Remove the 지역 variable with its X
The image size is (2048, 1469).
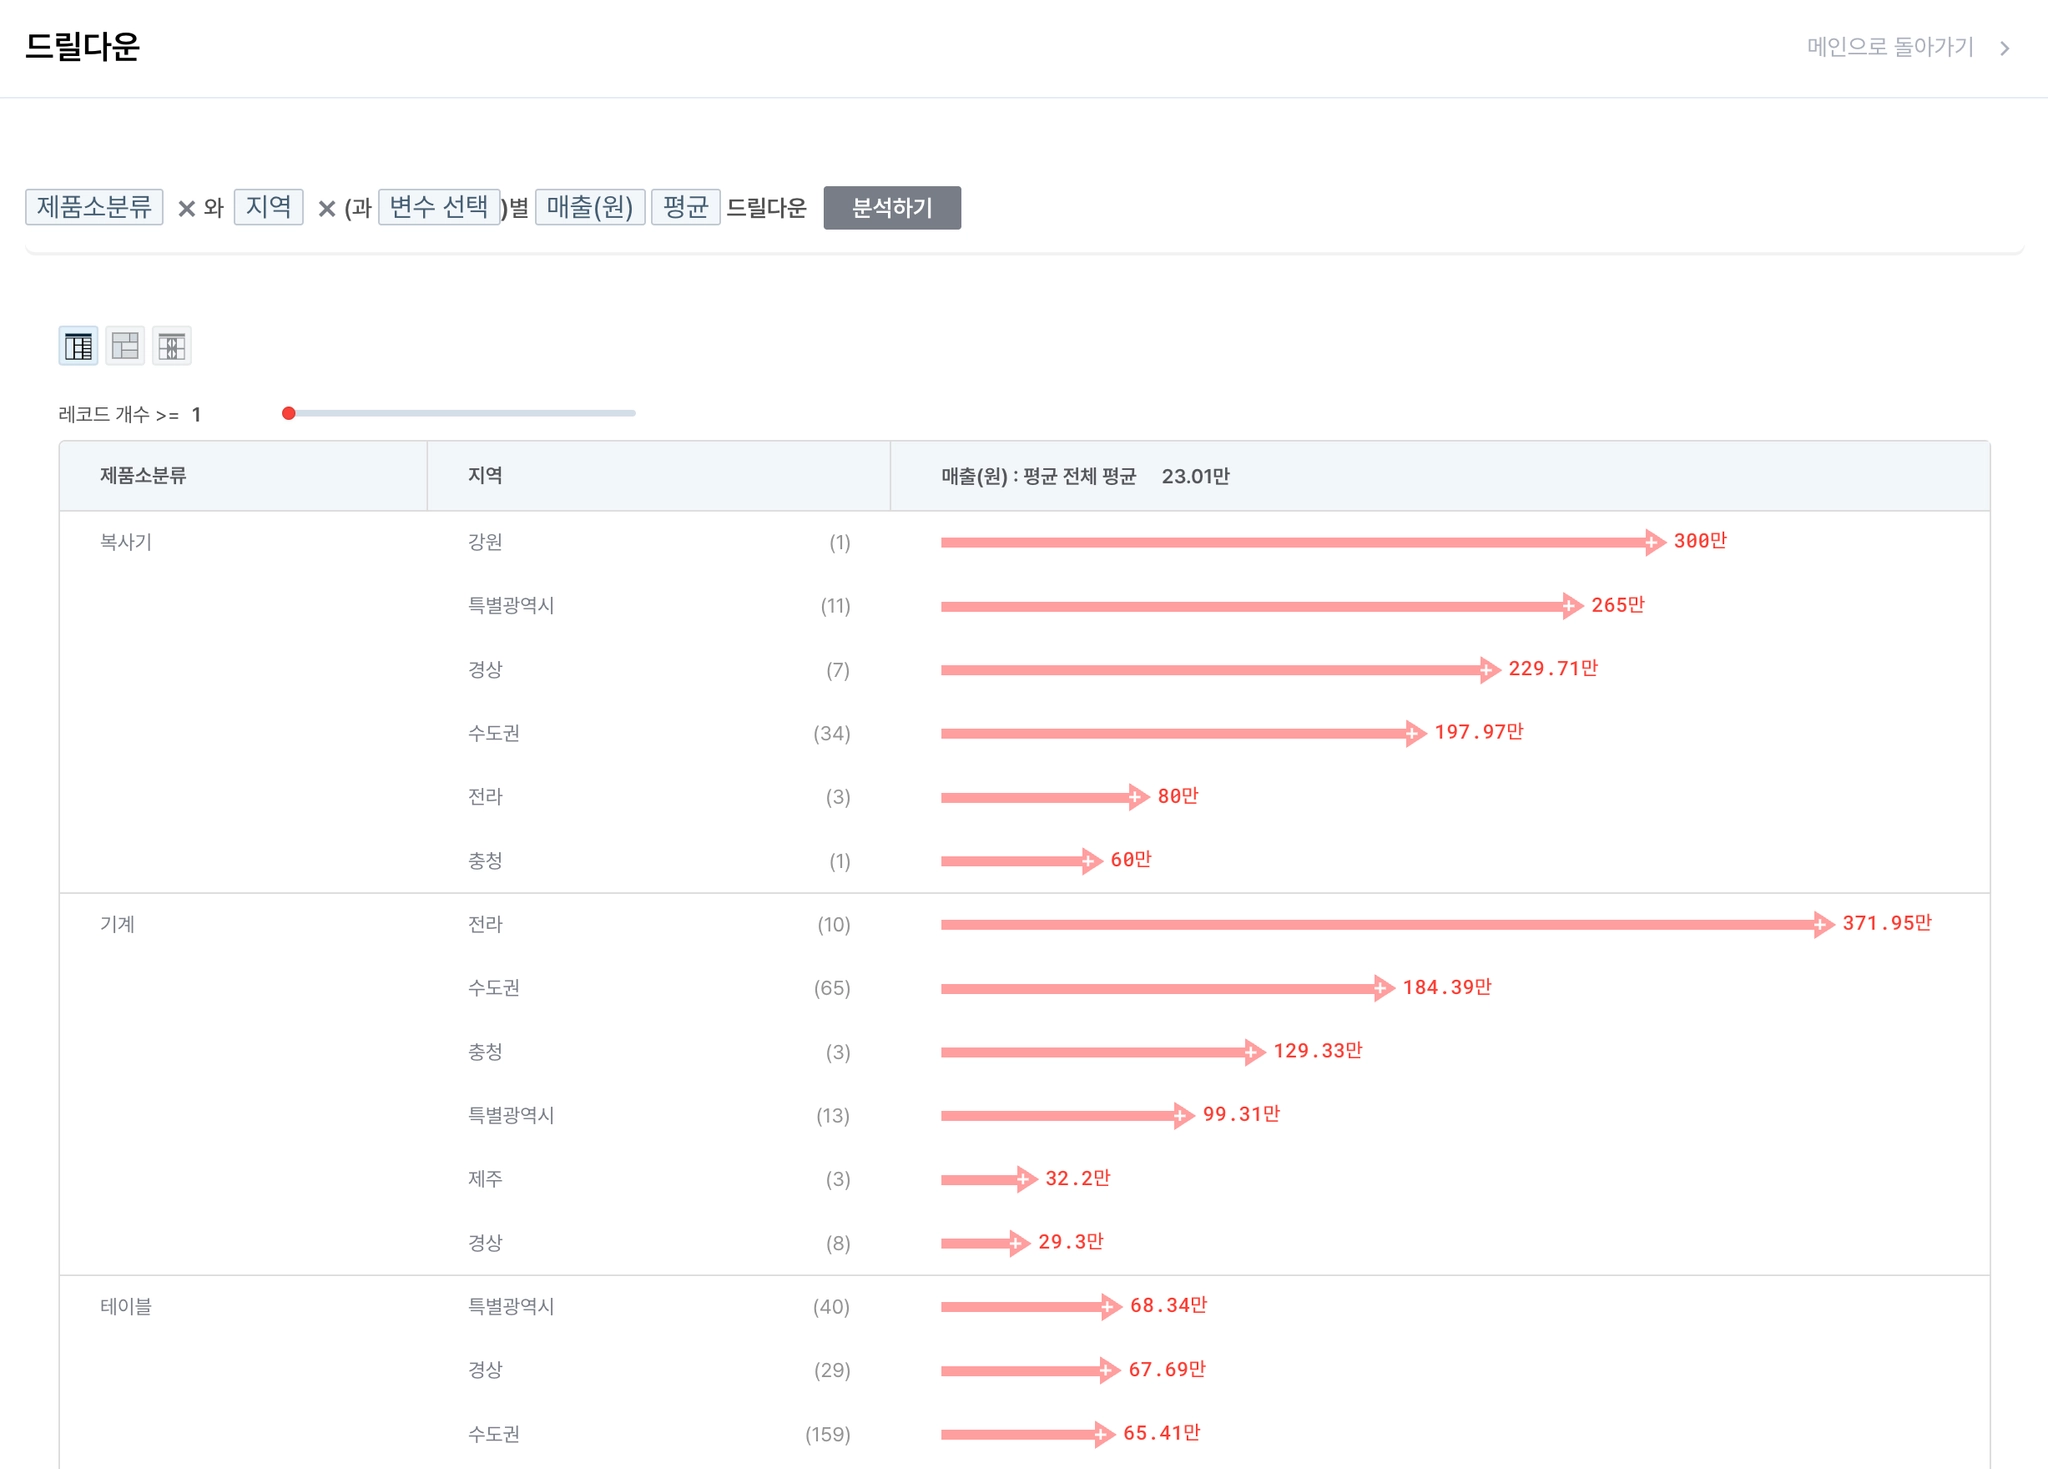(x=326, y=208)
